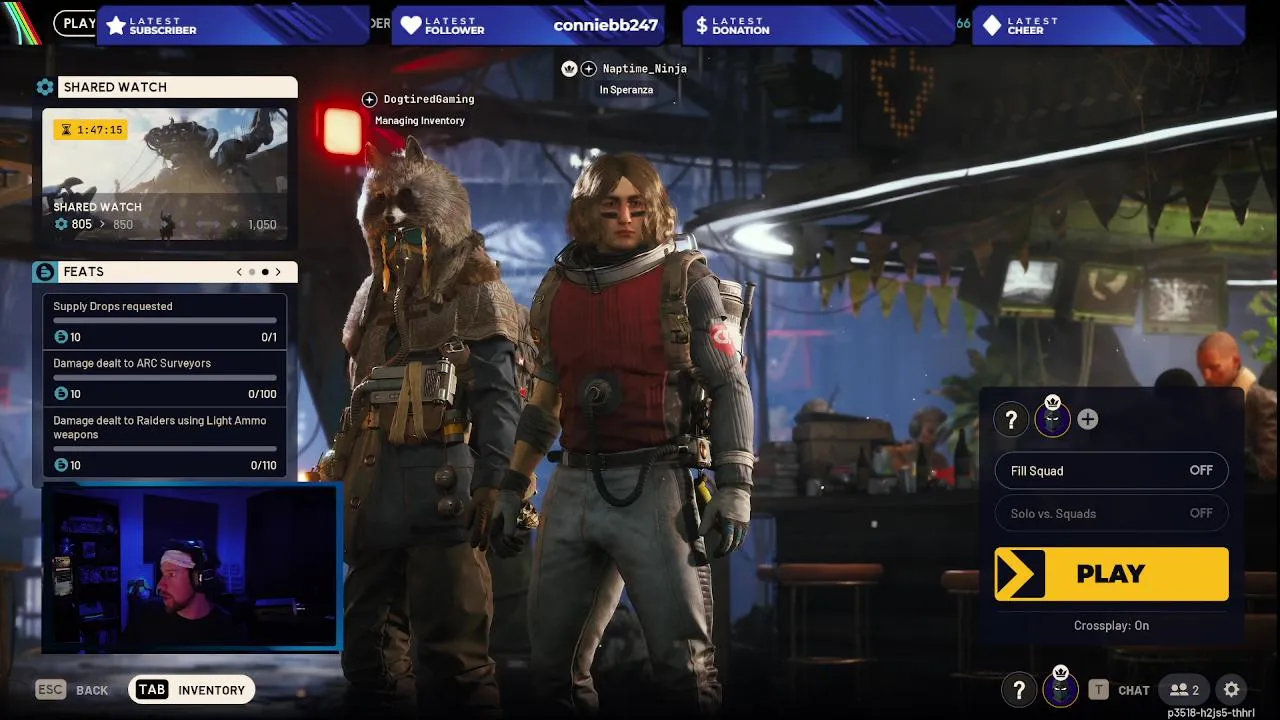Screen dimensions: 1280x720
Task: Click the Supply Drops coin reward icon
Action: coord(61,337)
